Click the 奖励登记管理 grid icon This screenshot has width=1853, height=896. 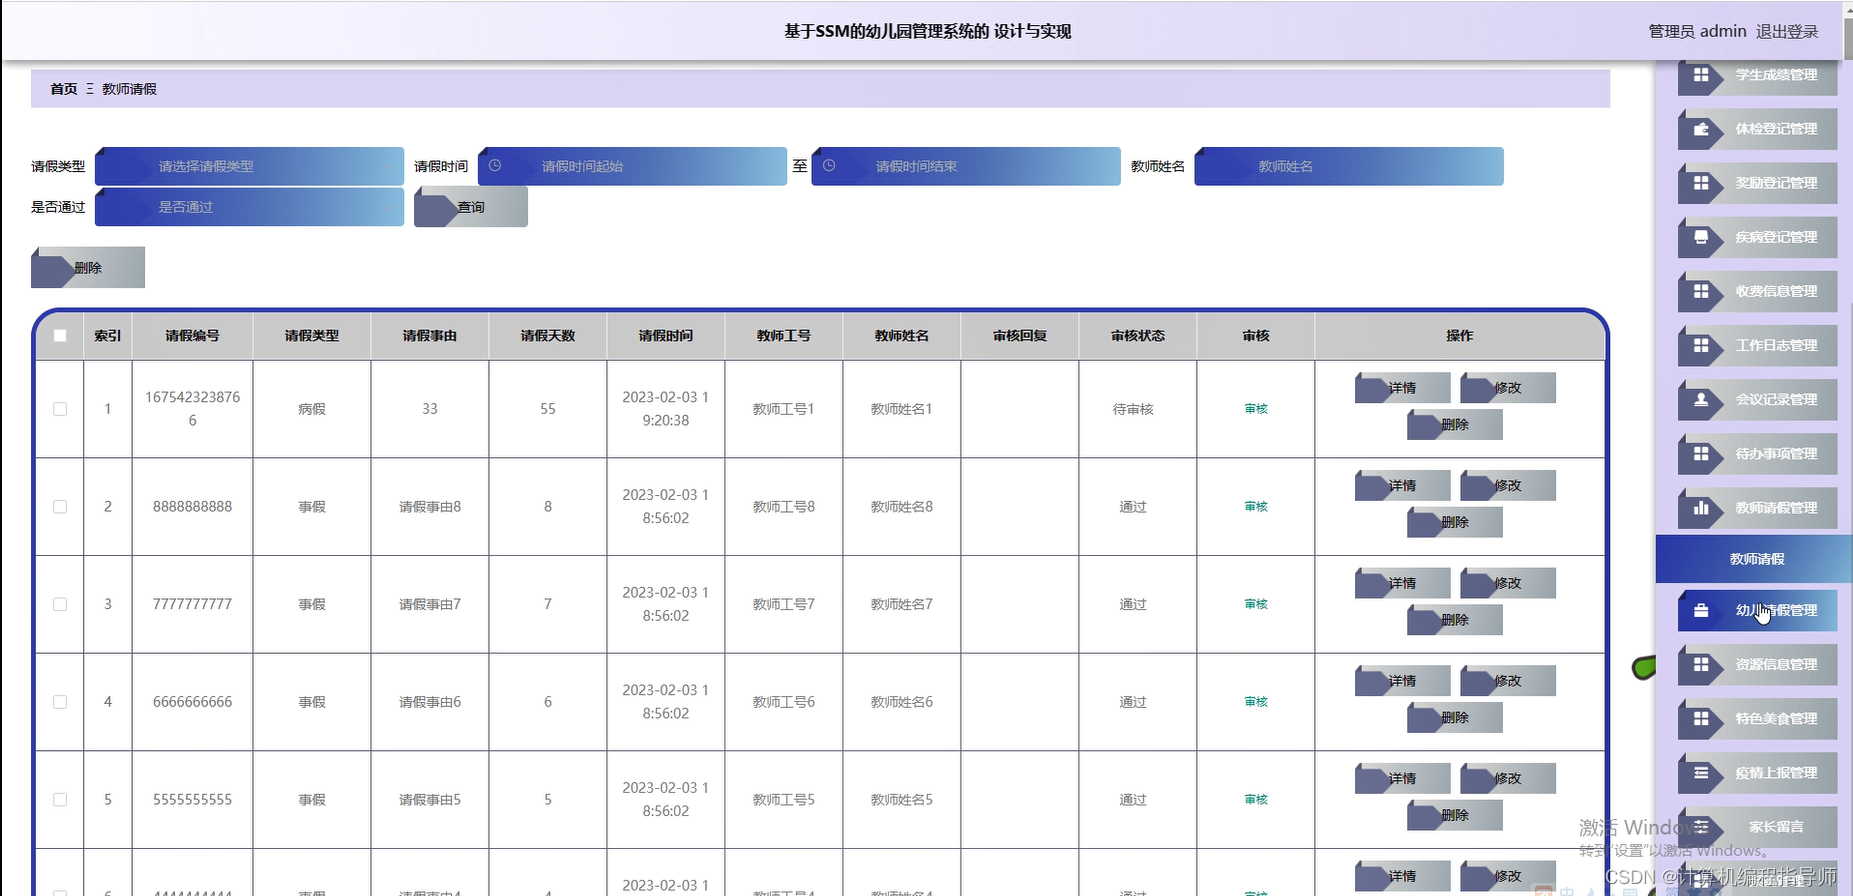pos(1700,183)
